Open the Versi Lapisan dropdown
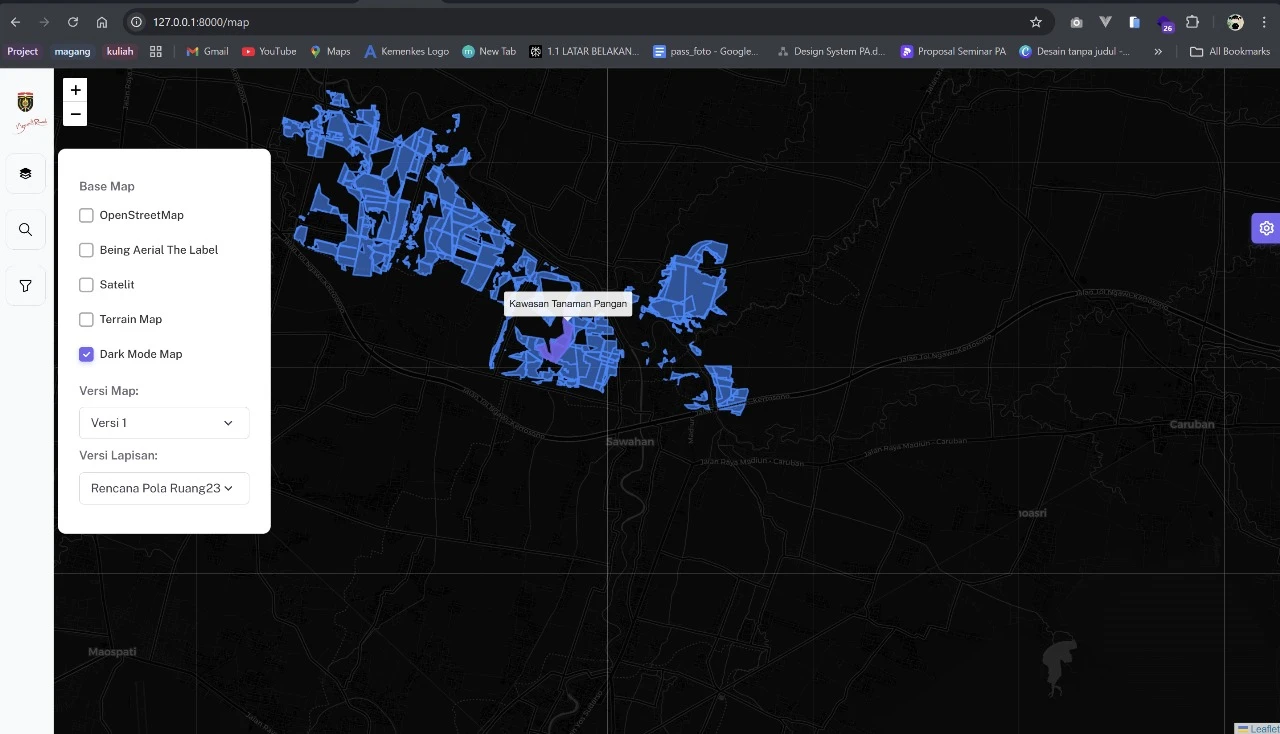The width and height of the screenshot is (1280, 734). click(x=164, y=489)
